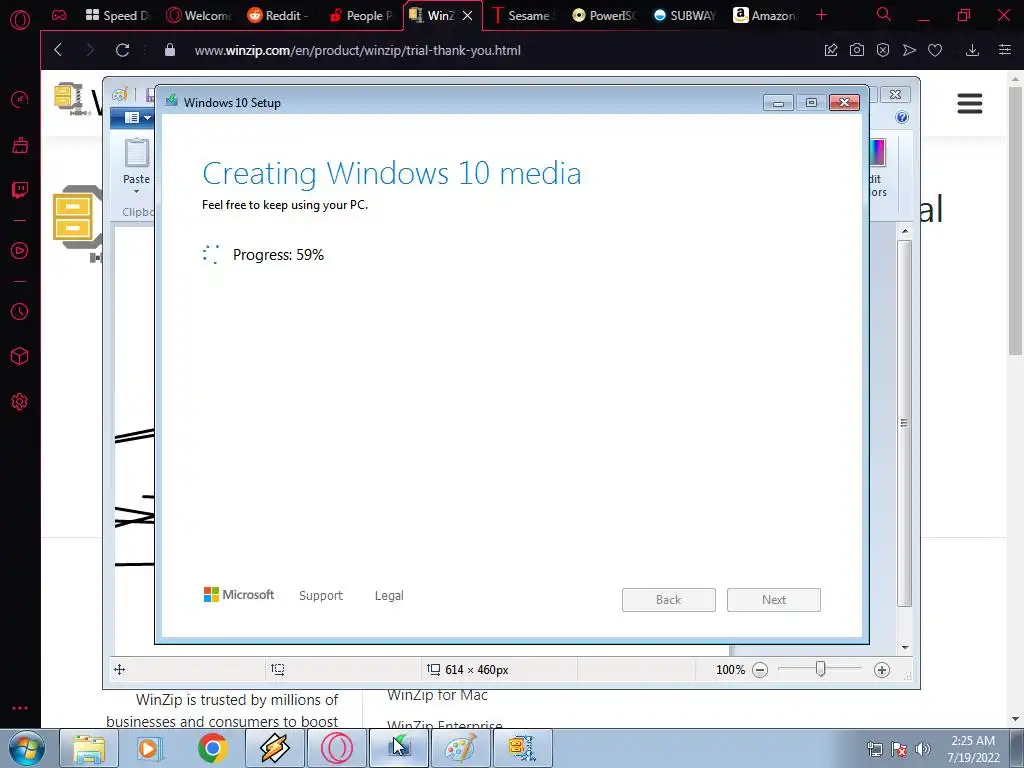Click the search tabs magnifier icon

click(884, 14)
